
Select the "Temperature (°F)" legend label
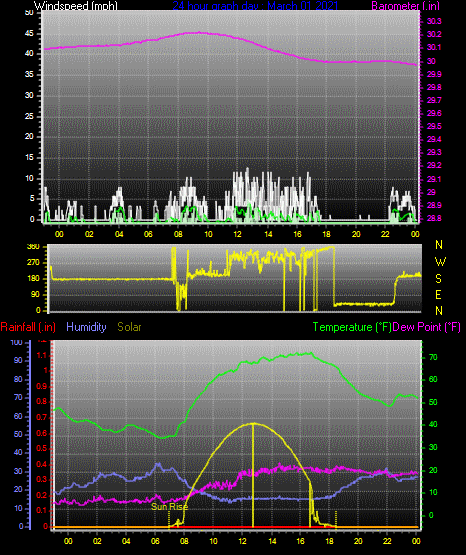(352, 327)
